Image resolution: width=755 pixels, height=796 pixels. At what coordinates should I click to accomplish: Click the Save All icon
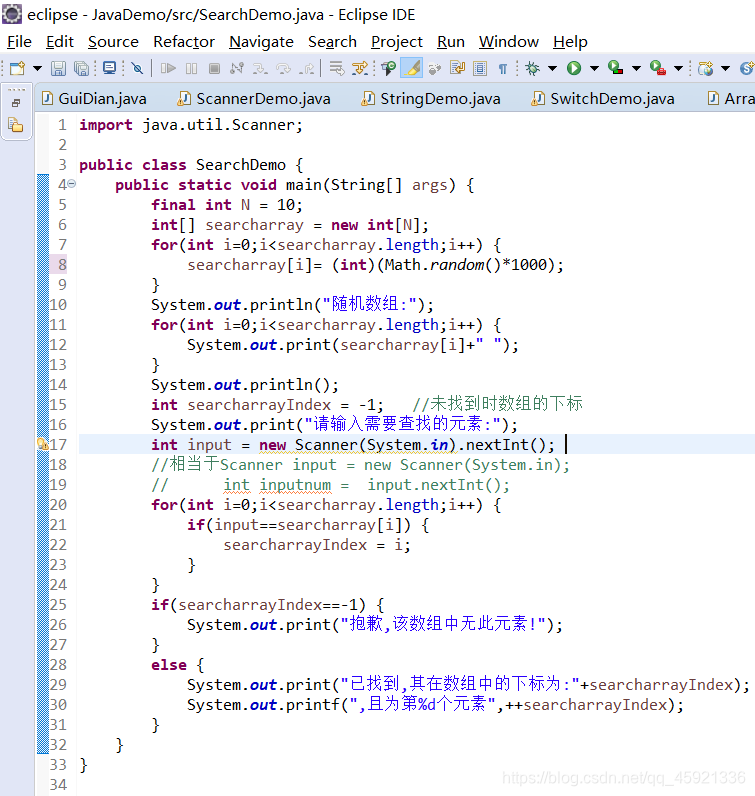click(x=81, y=68)
